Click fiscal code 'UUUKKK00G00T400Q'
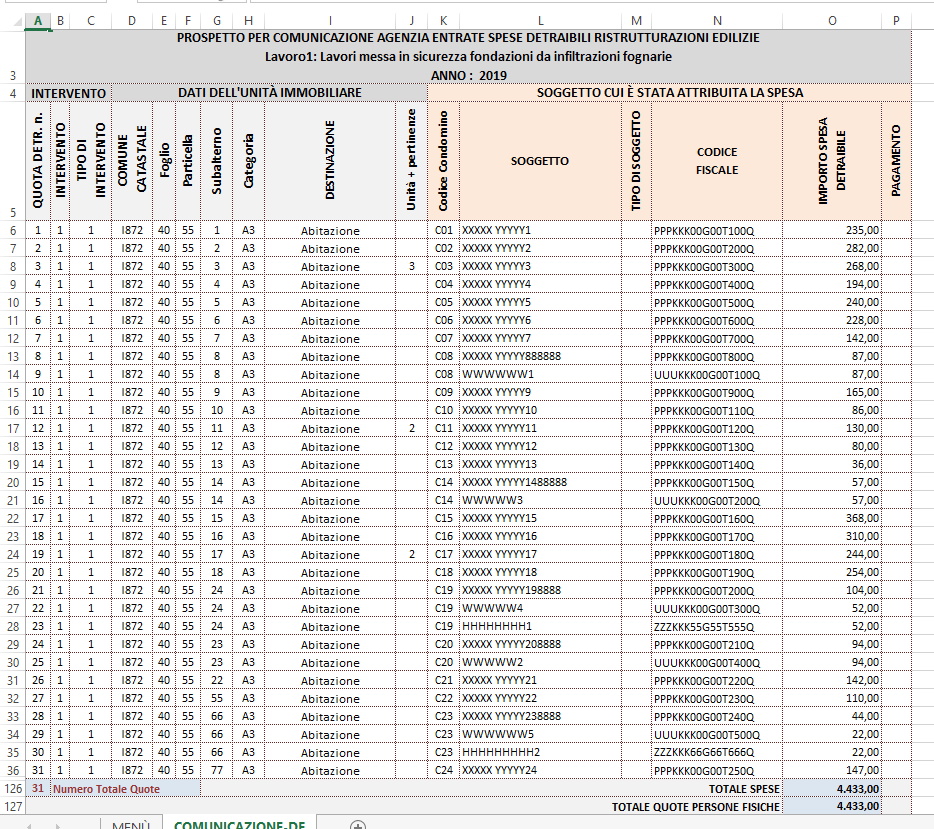934x829 pixels. coord(717,662)
